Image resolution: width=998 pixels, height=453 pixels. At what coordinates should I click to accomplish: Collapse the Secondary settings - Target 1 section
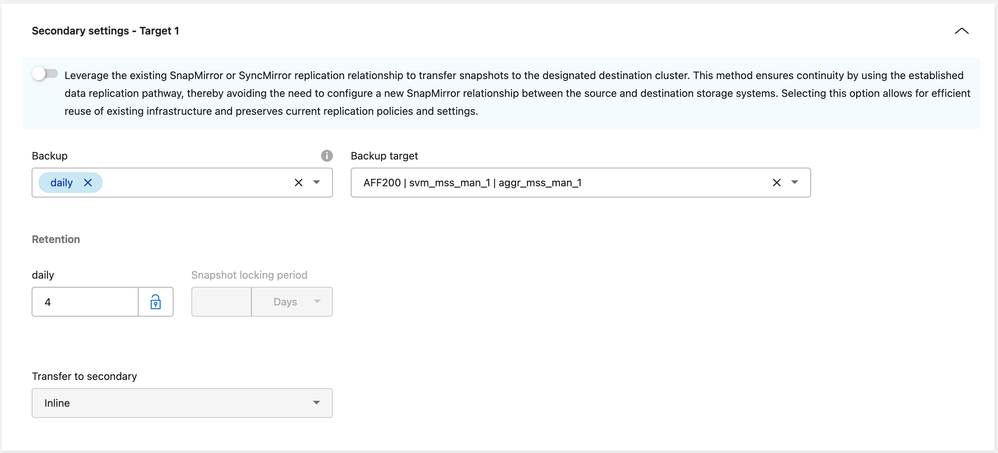pyautogui.click(x=961, y=31)
